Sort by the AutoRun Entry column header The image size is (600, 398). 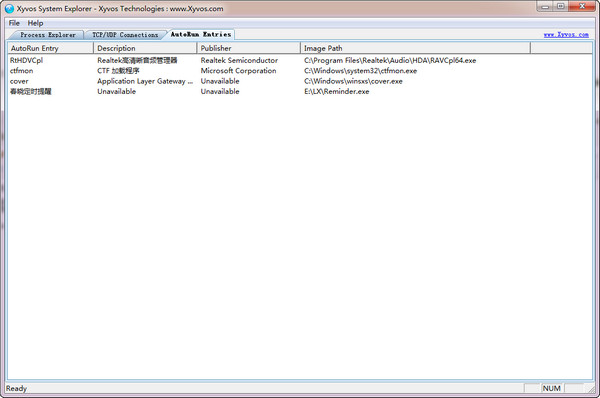(51, 48)
